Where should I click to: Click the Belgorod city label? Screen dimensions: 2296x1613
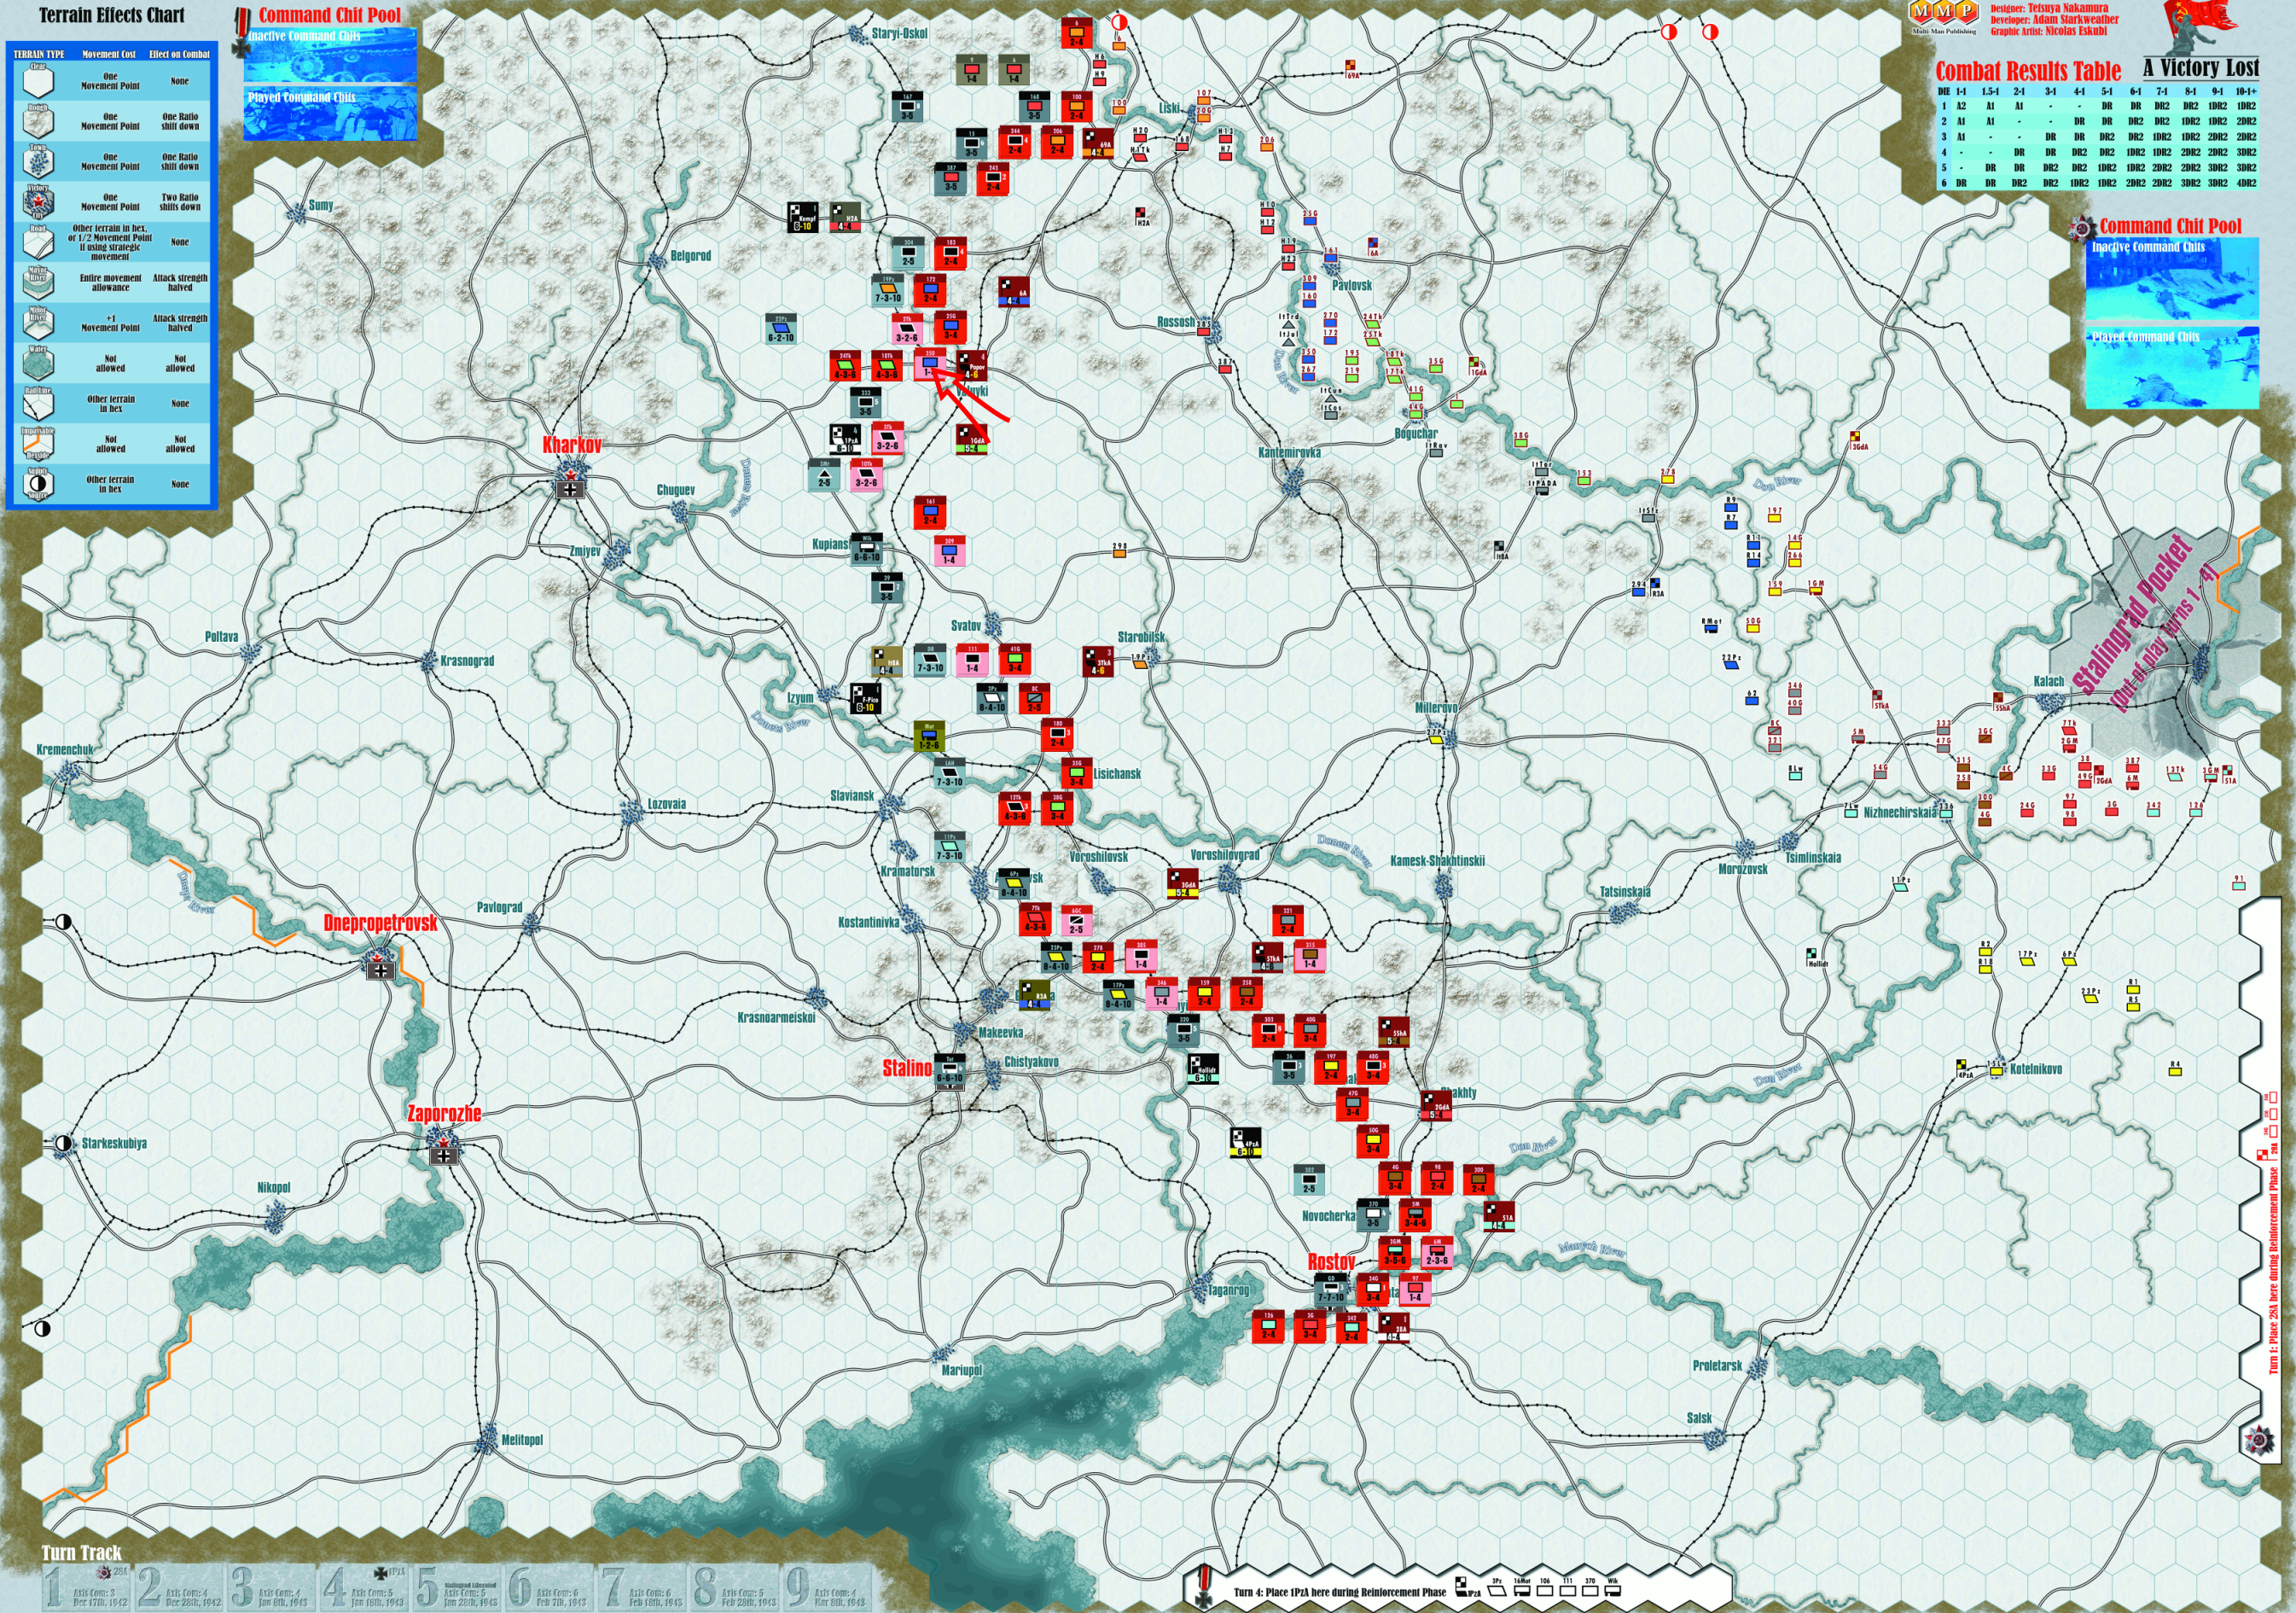(690, 256)
